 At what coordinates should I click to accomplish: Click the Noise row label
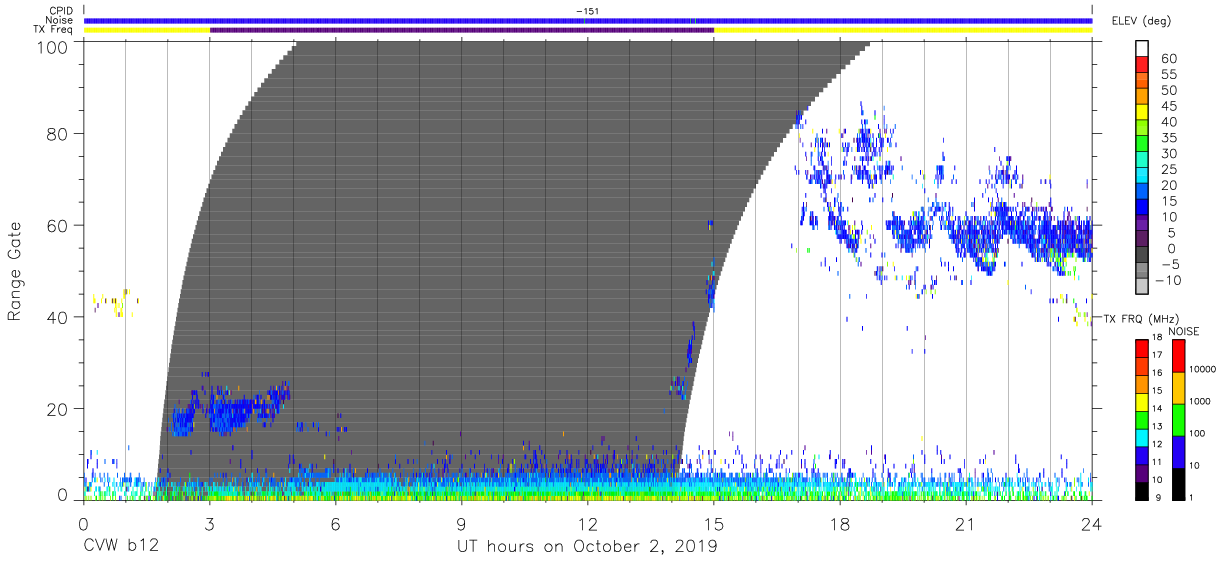tap(58, 20)
